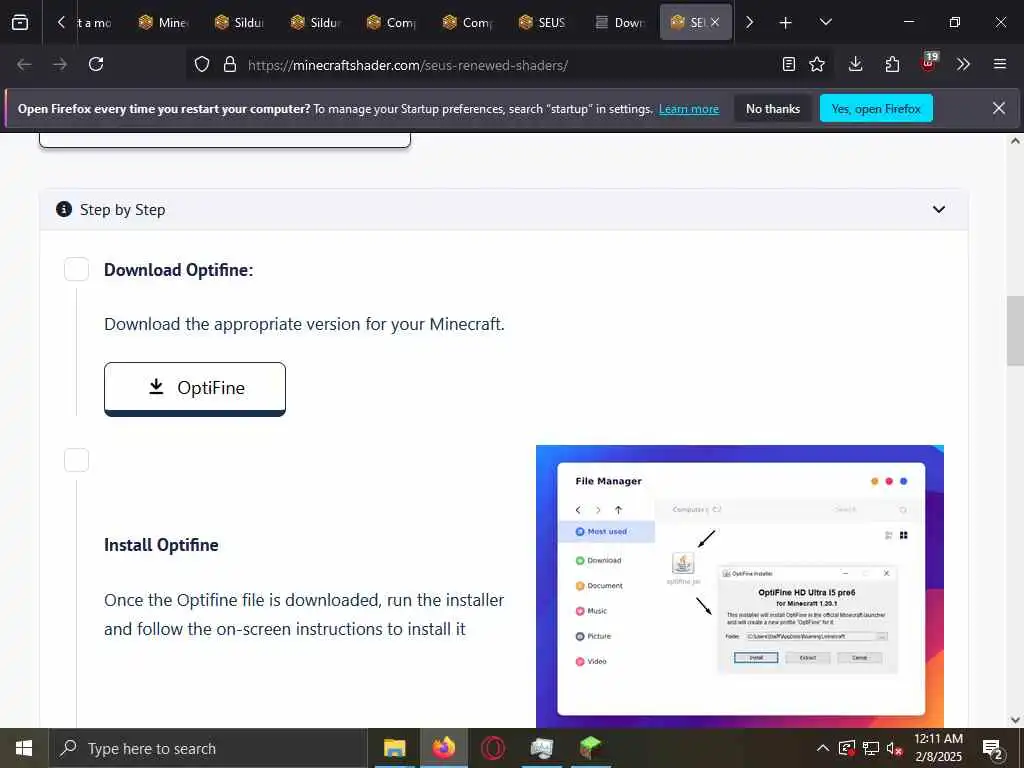Click Firefox icon in taskbar
The width and height of the screenshot is (1024, 768).
pos(443,748)
